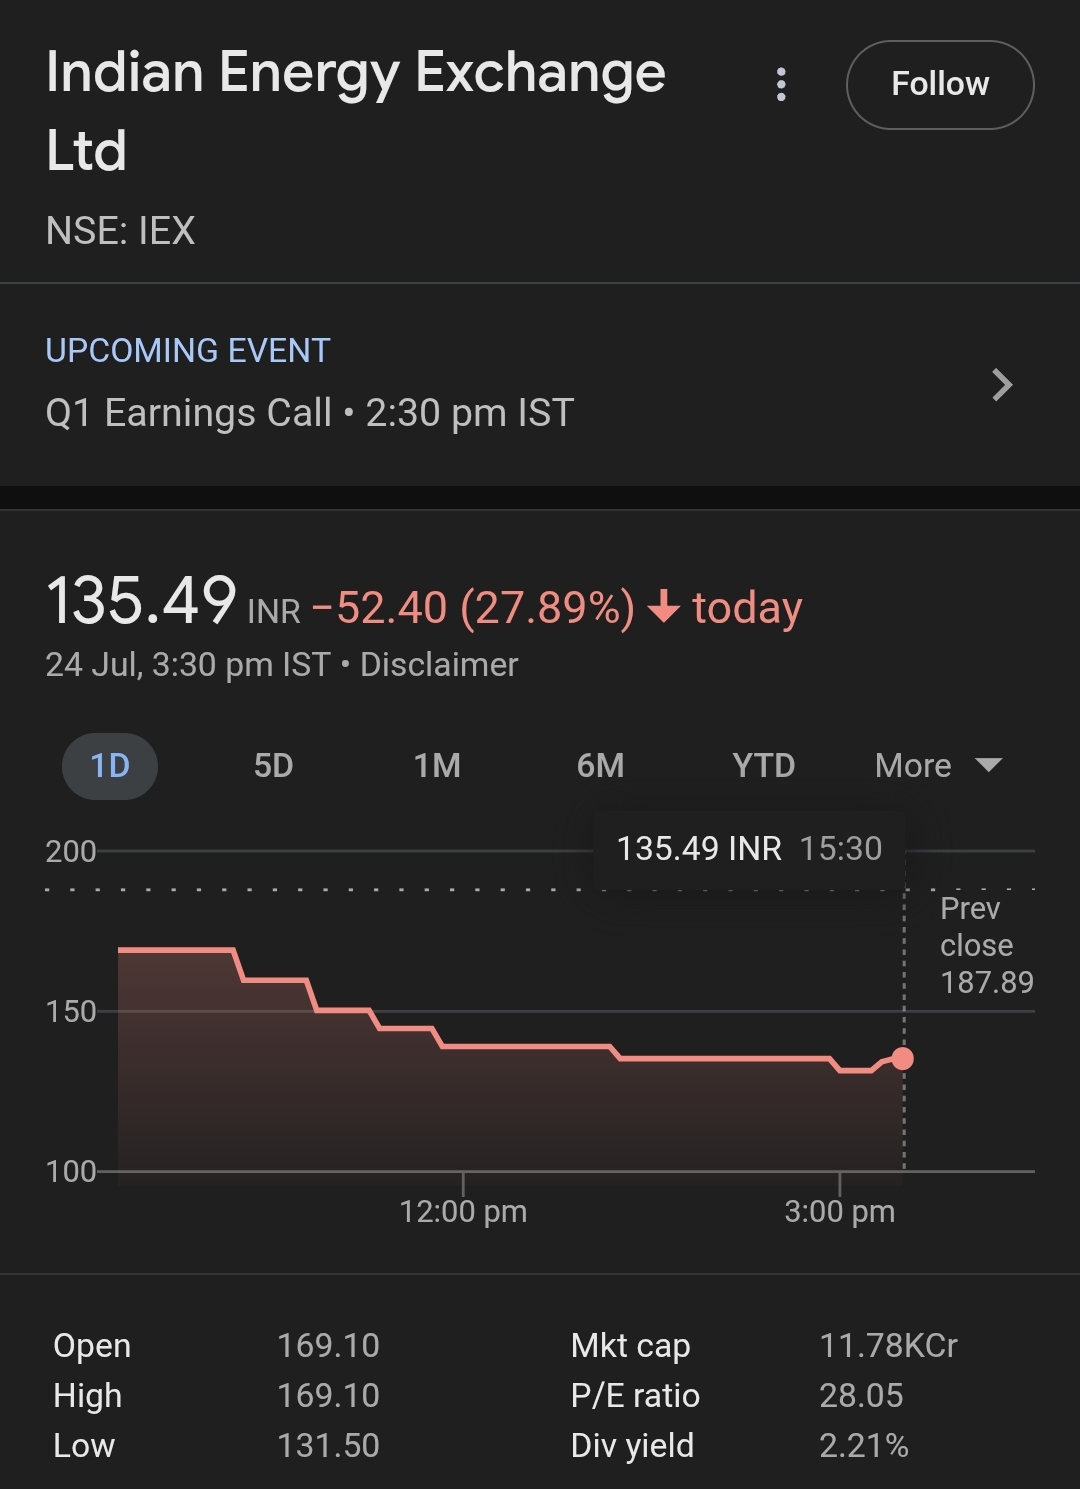Expand the More time ranges dropdown

(938, 766)
